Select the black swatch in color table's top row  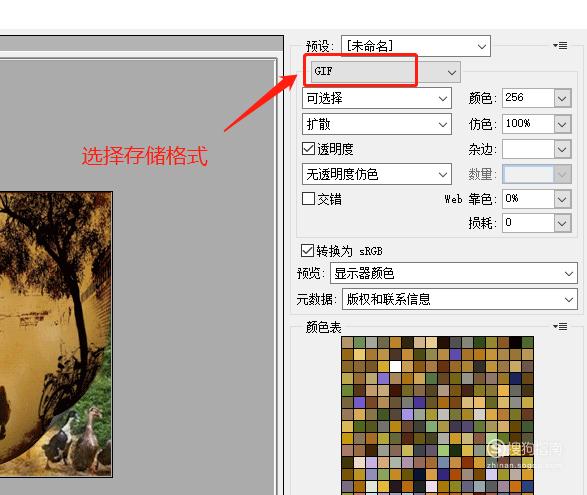[x=515, y=342]
